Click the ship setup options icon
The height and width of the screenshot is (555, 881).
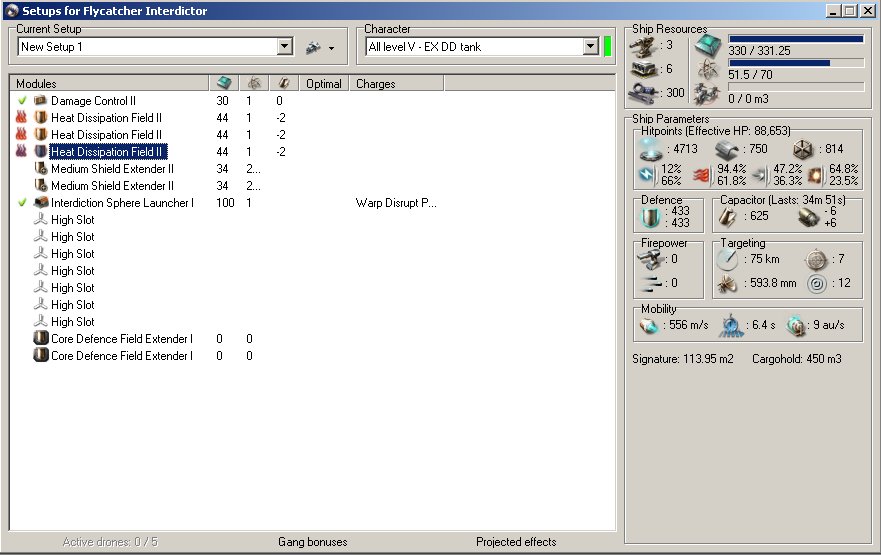(313, 48)
